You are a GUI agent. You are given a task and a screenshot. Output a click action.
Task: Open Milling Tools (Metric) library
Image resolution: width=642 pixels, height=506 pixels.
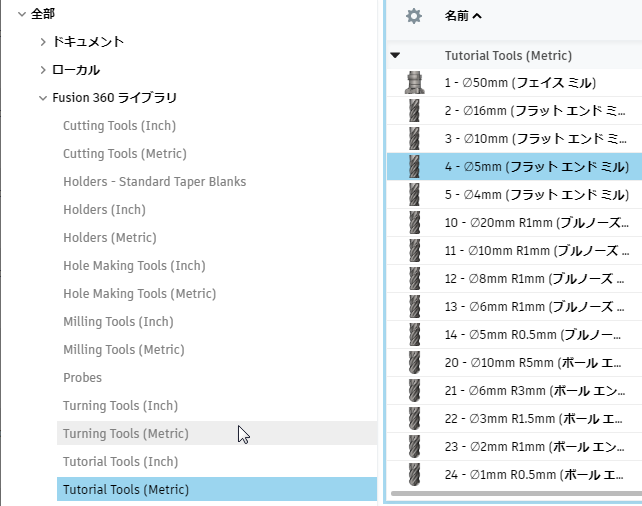click(x=123, y=350)
